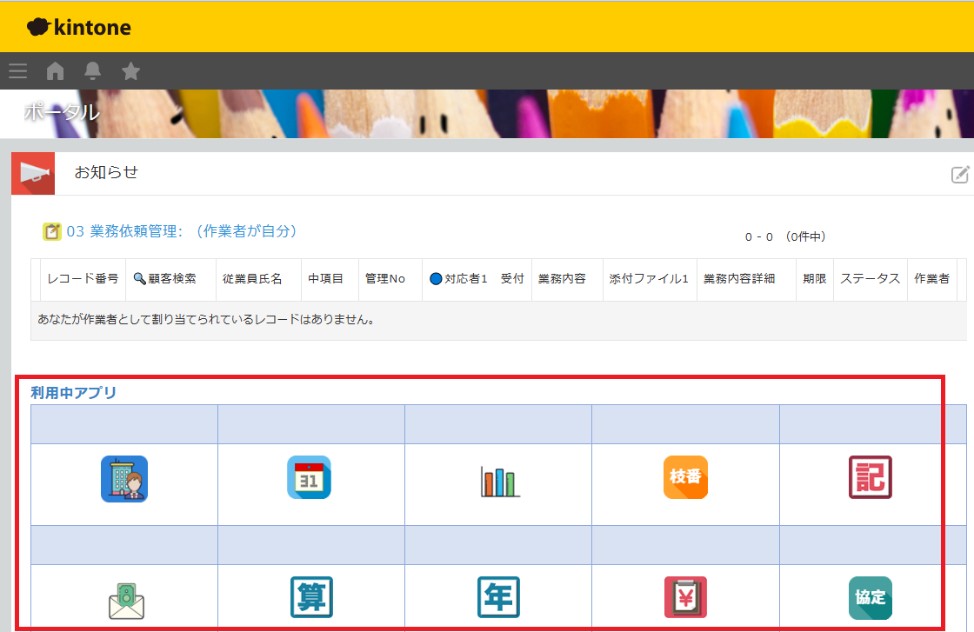Open the money envelope app icon
This screenshot has width=974, height=632.
click(x=126, y=601)
